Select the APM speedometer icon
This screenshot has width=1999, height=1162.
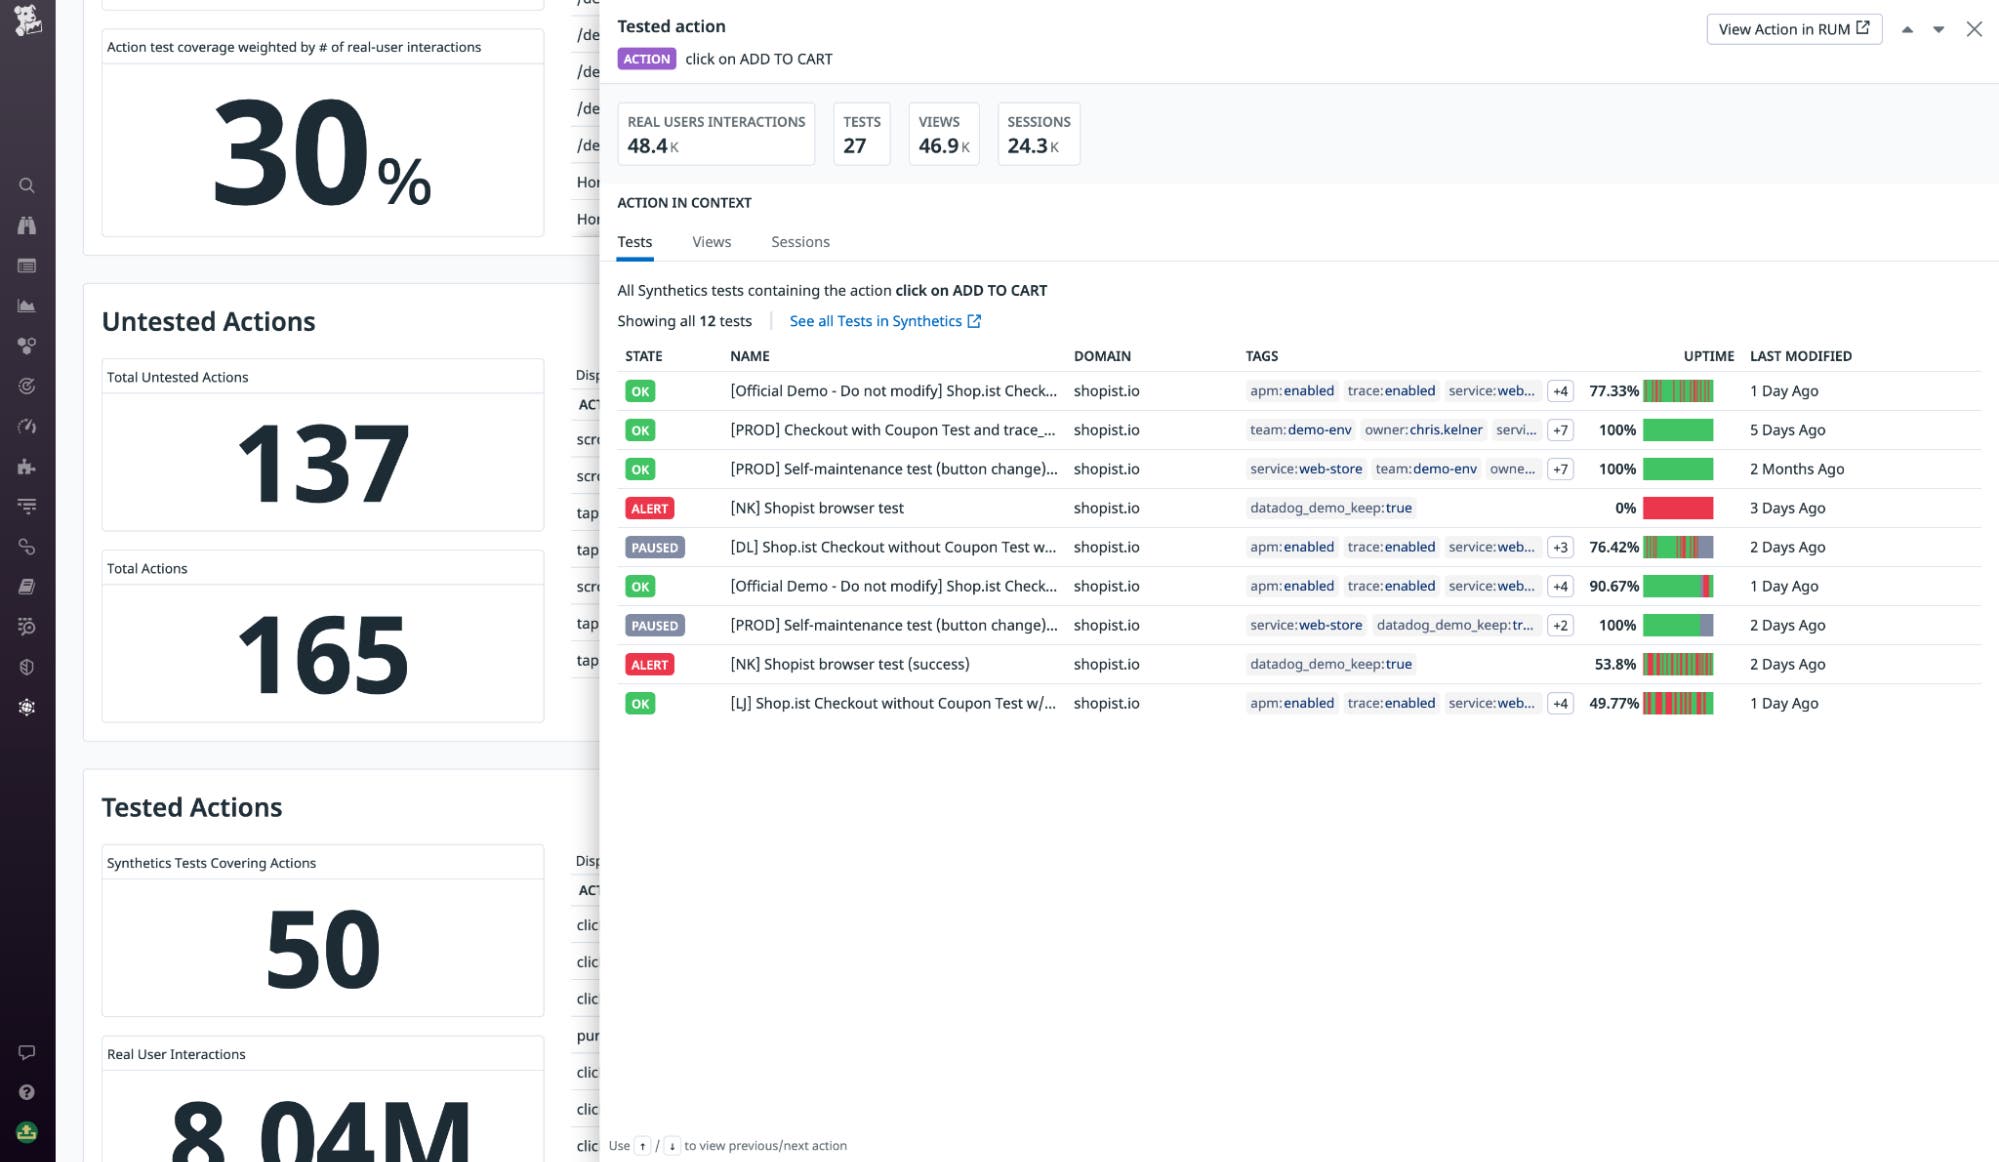coord(27,426)
